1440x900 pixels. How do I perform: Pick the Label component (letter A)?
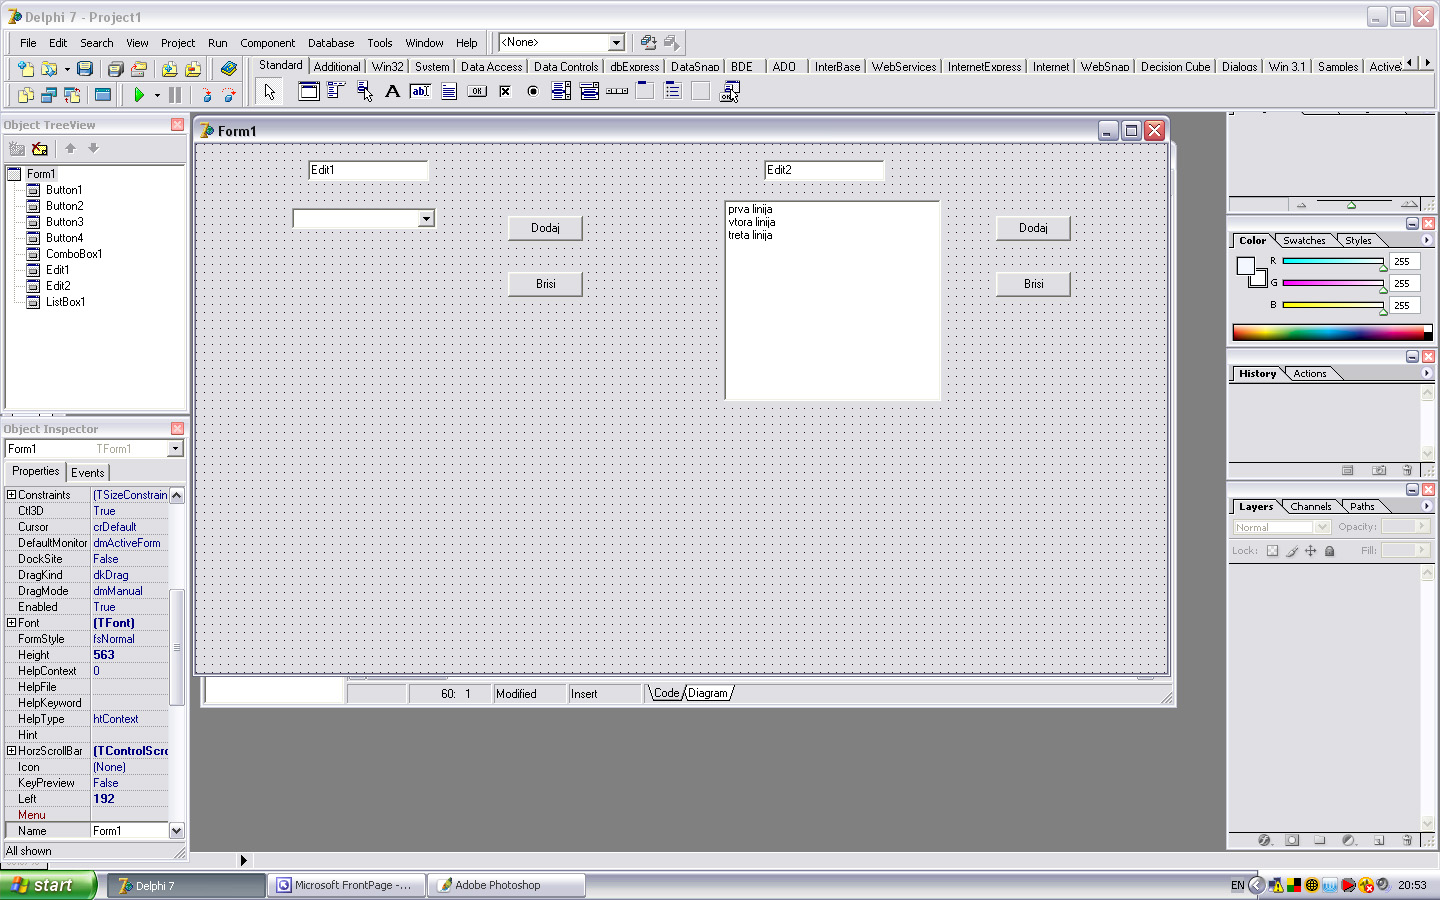click(x=392, y=91)
